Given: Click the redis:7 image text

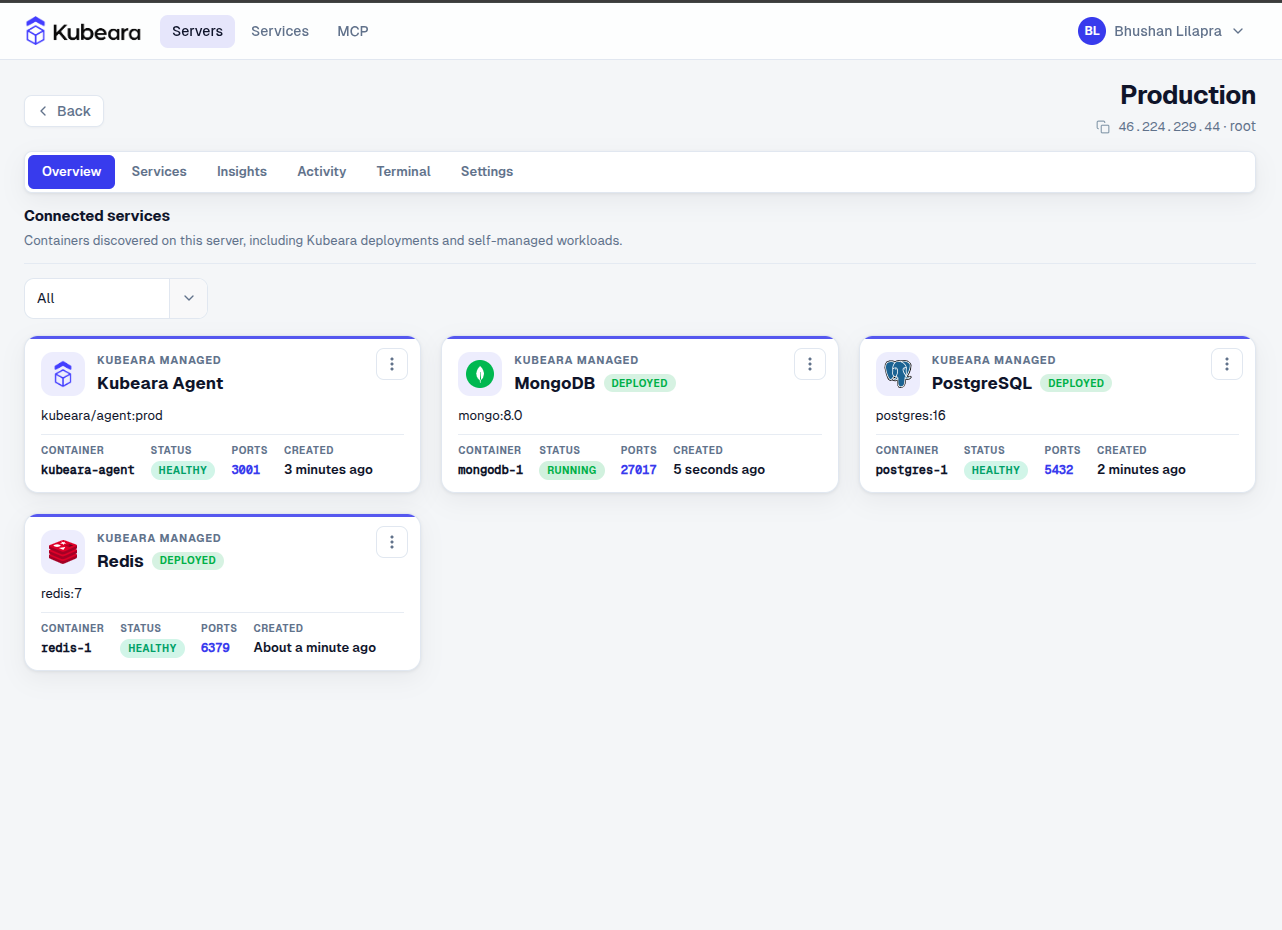Looking at the screenshot, I should point(62,594).
